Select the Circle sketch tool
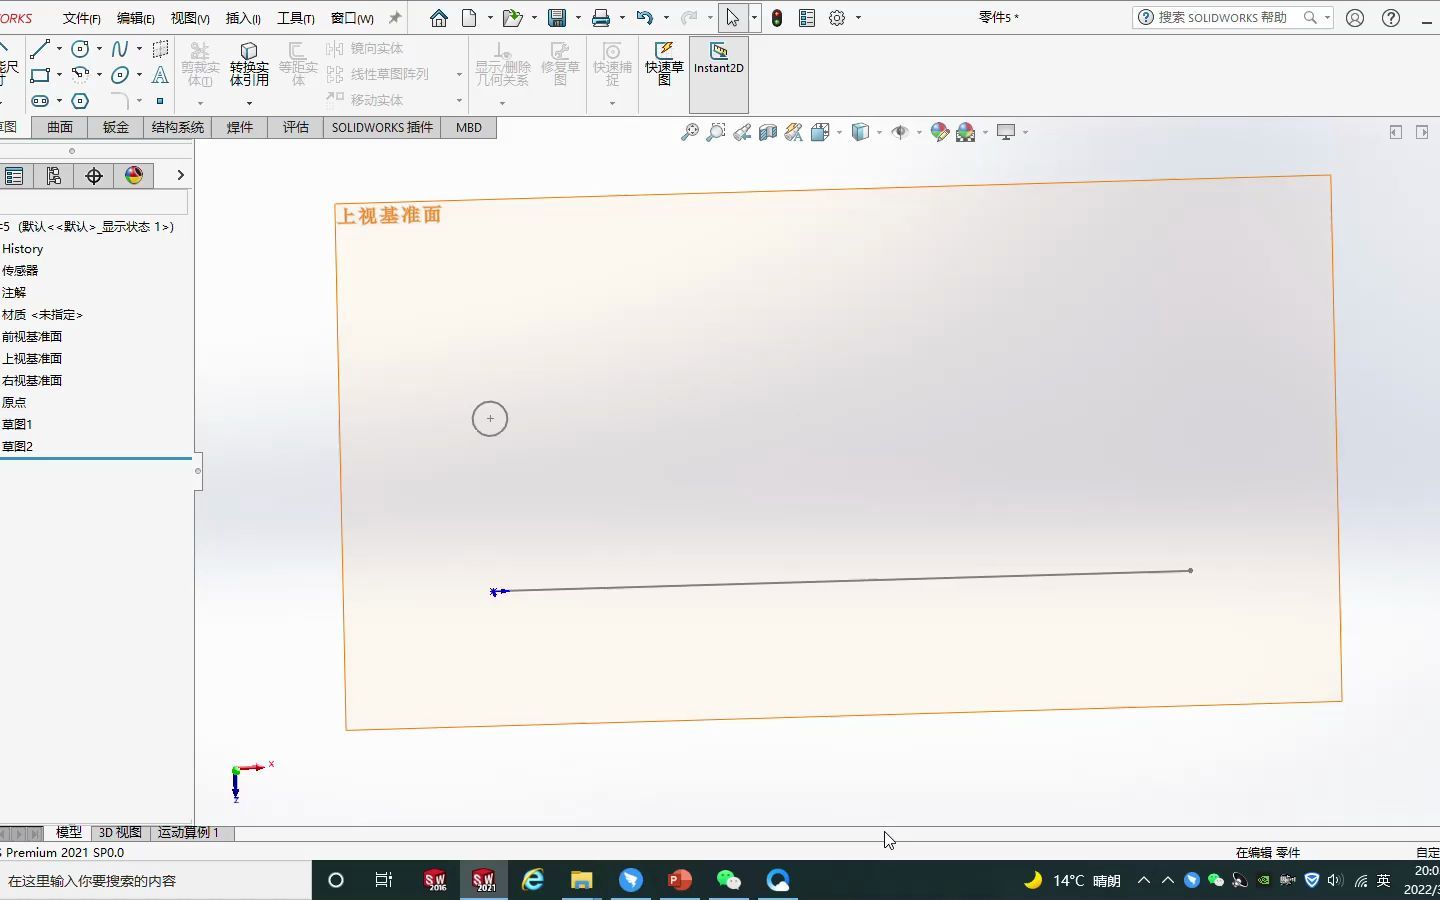The width and height of the screenshot is (1440, 900). point(80,50)
